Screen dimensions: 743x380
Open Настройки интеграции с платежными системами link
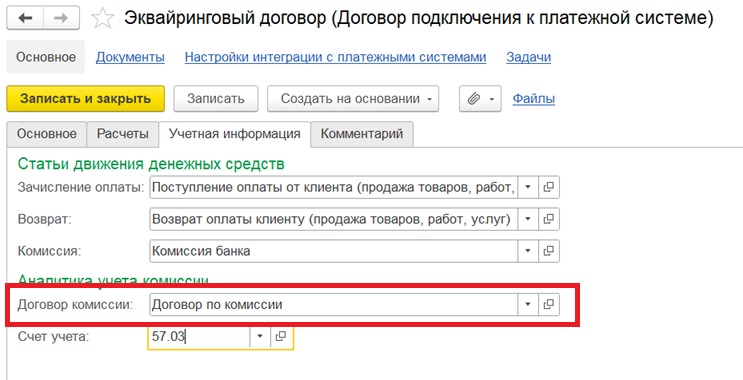tap(335, 57)
